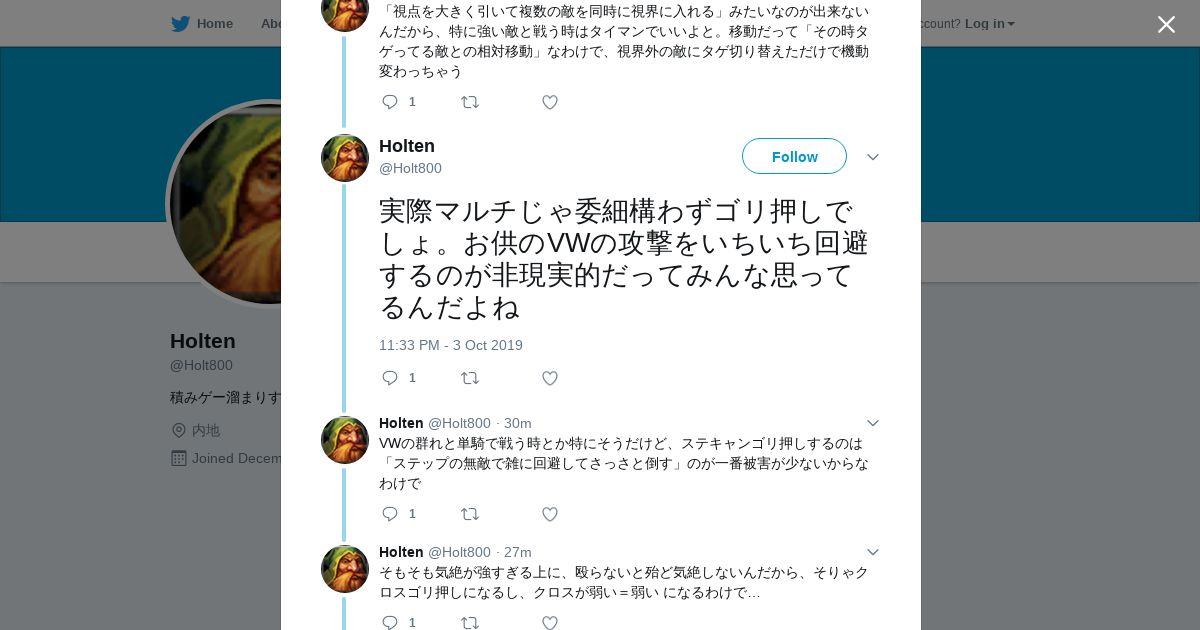Reply to the top partially visible tweet
This screenshot has height=630, width=1200.
coord(390,102)
